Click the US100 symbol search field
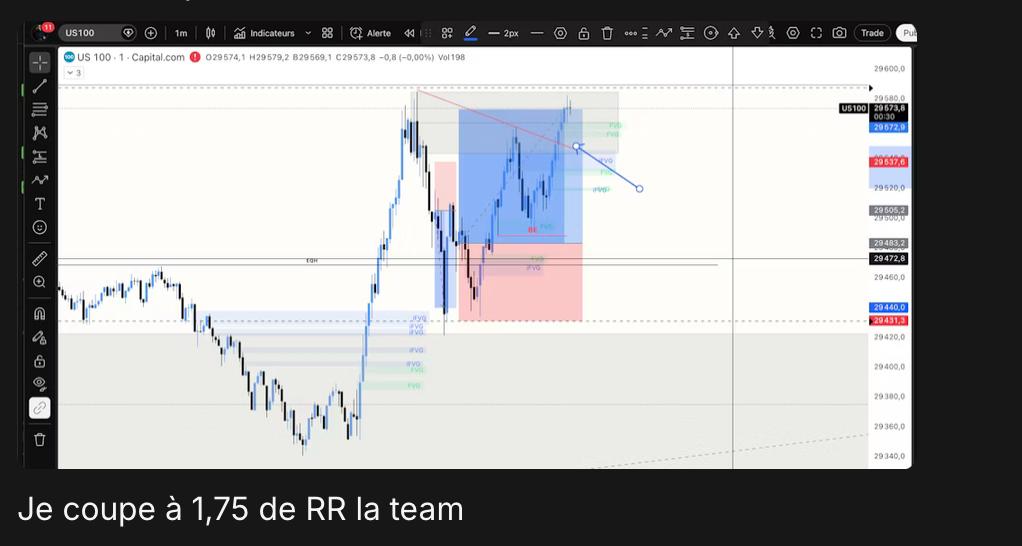 point(98,33)
